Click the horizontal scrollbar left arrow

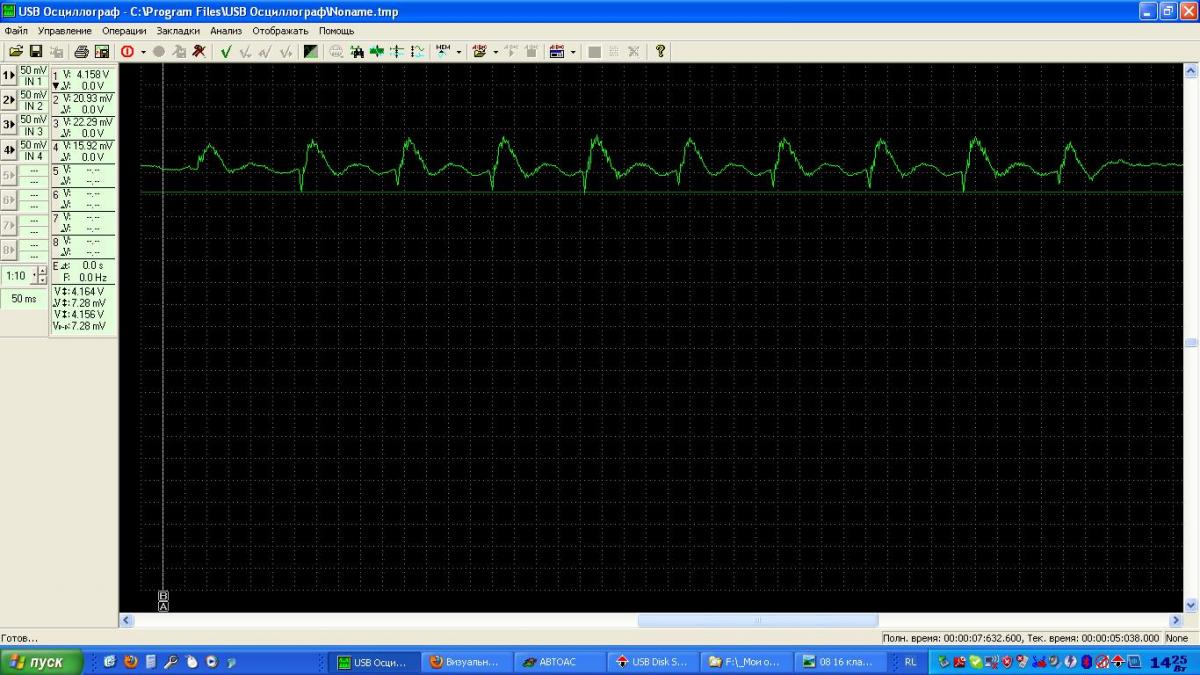(x=126, y=620)
